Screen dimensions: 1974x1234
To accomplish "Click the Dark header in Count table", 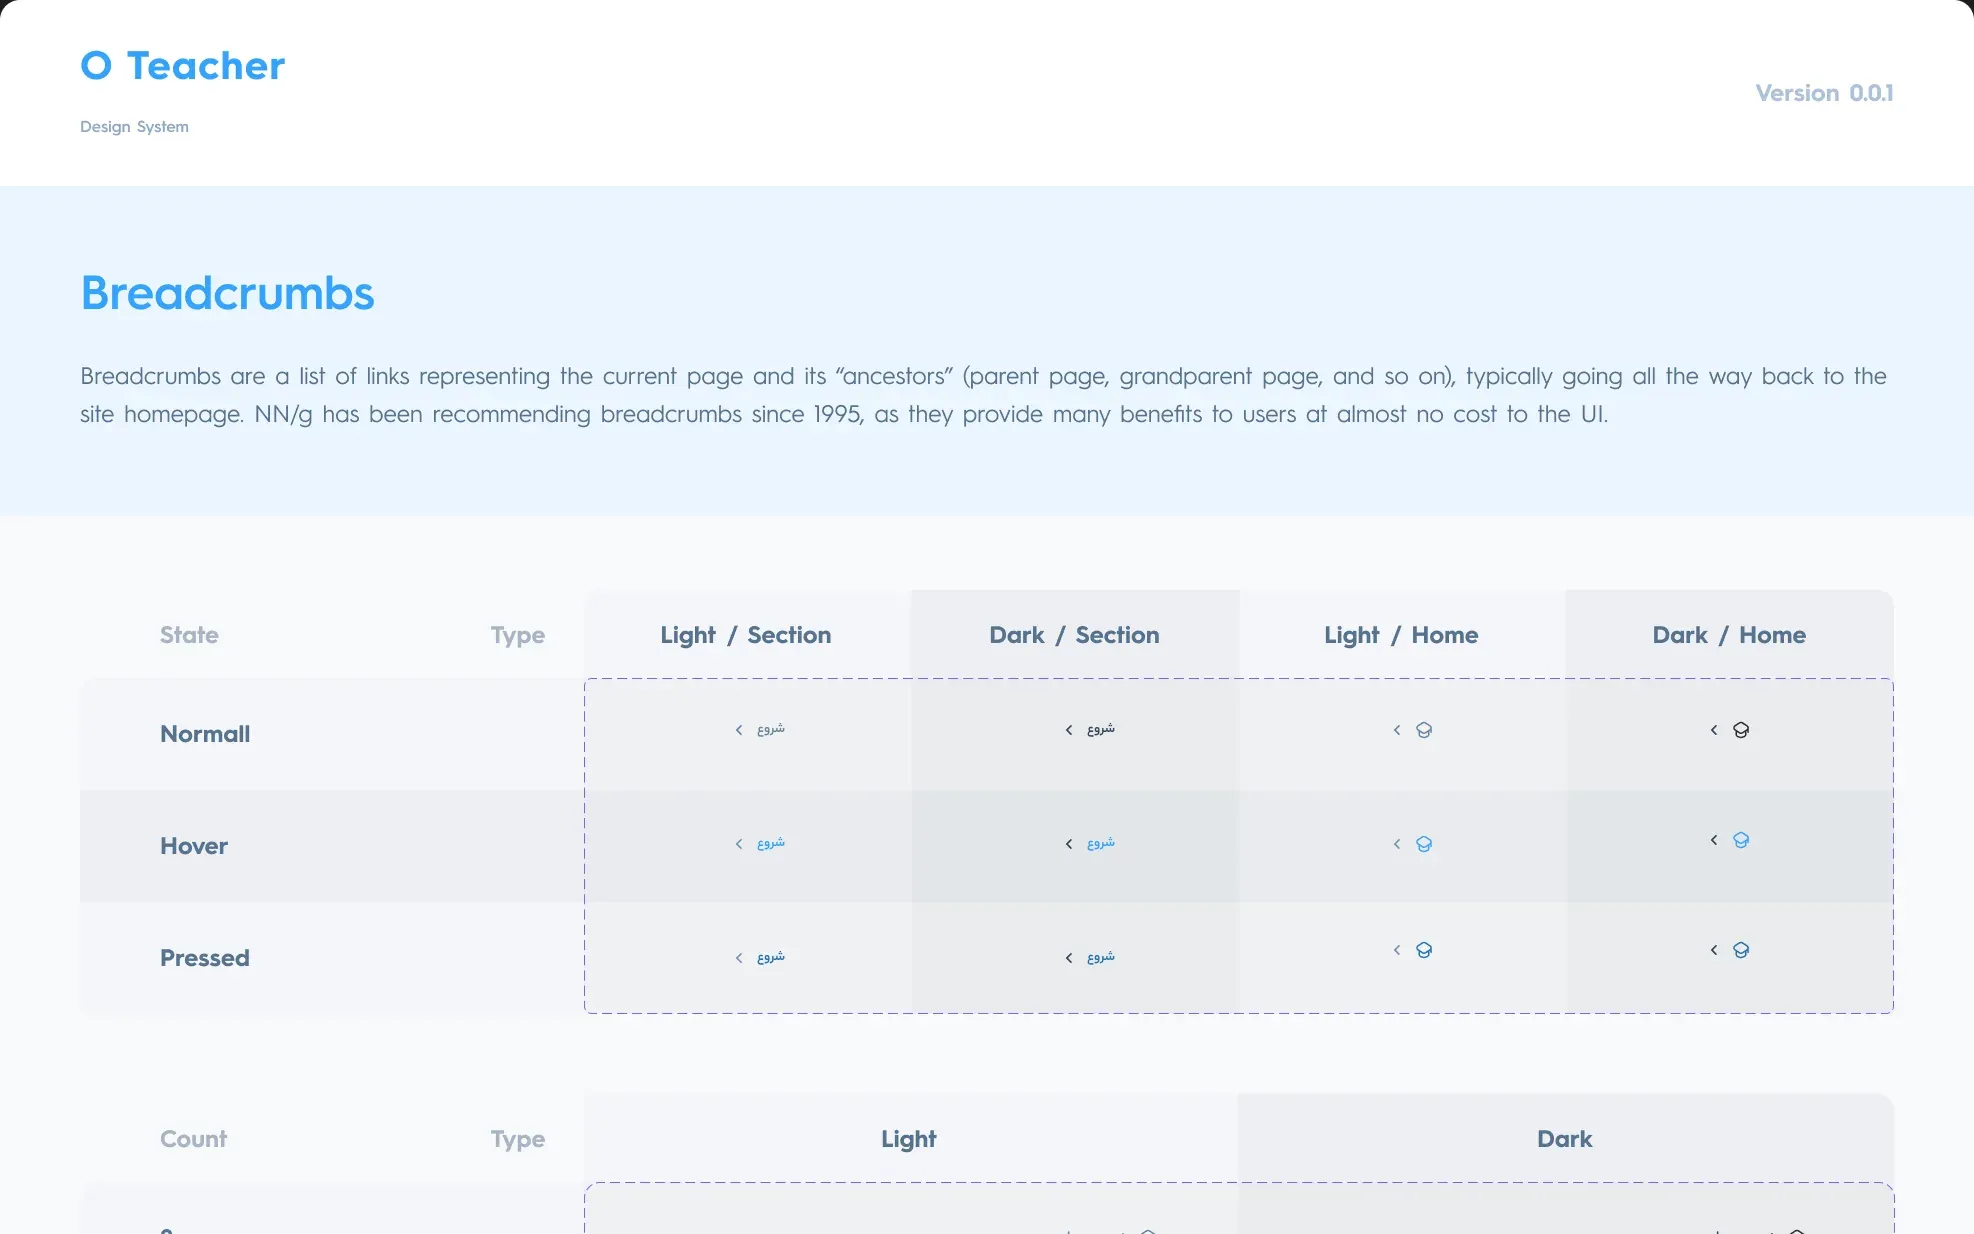I will (1565, 1139).
